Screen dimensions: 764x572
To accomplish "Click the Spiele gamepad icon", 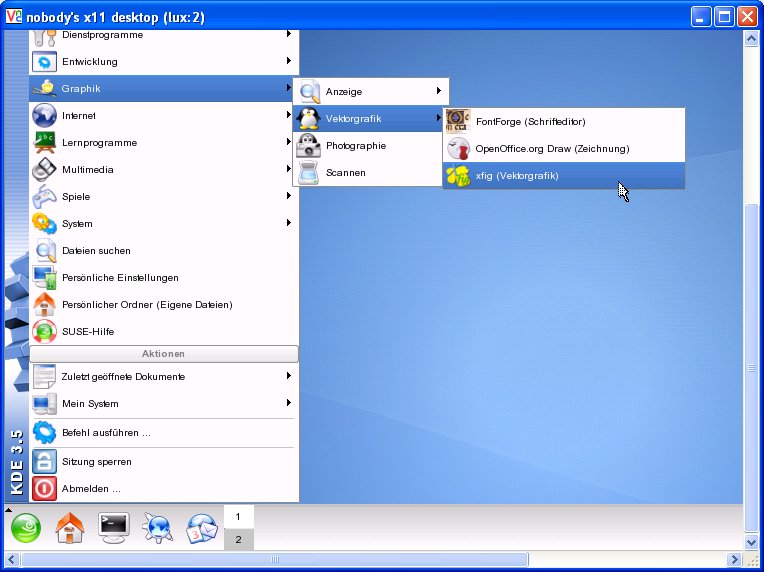I will (x=44, y=197).
